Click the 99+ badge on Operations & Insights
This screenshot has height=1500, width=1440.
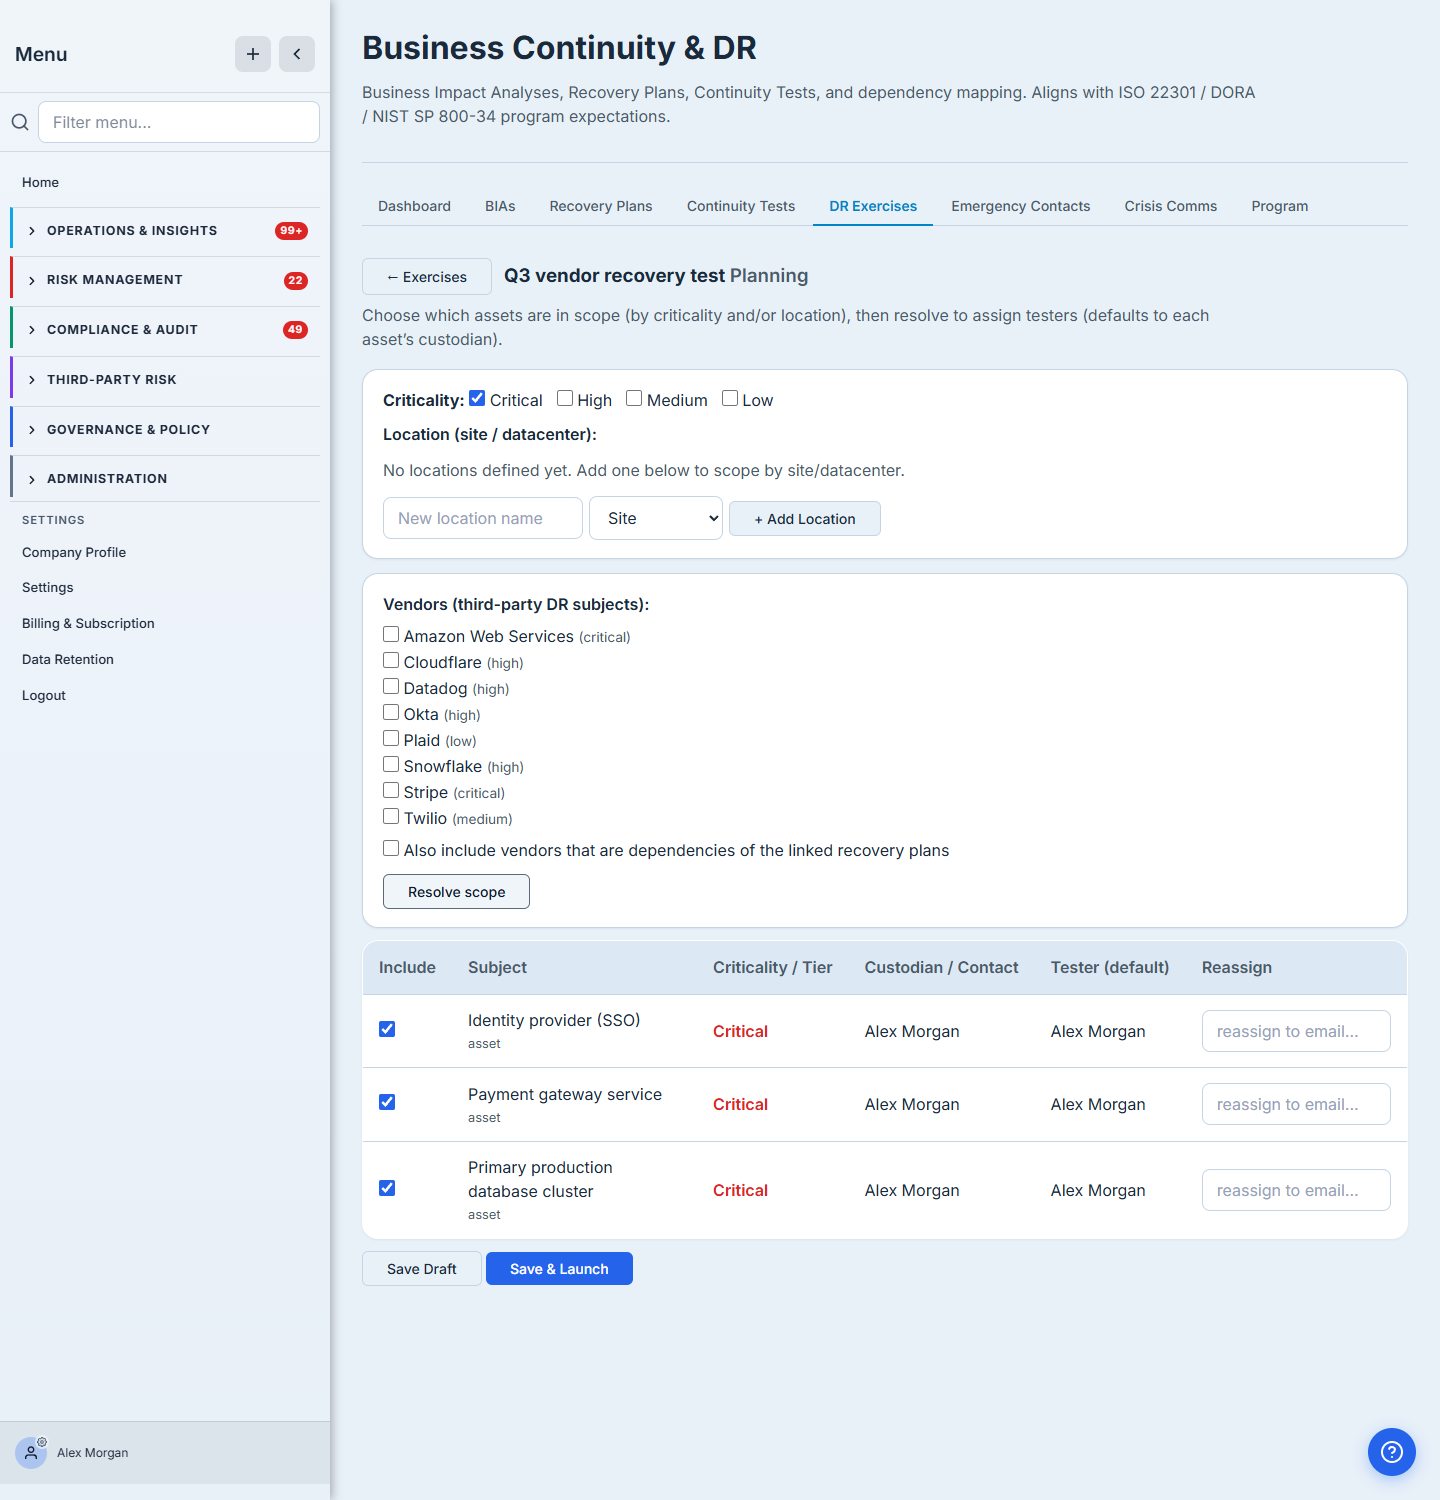291,231
